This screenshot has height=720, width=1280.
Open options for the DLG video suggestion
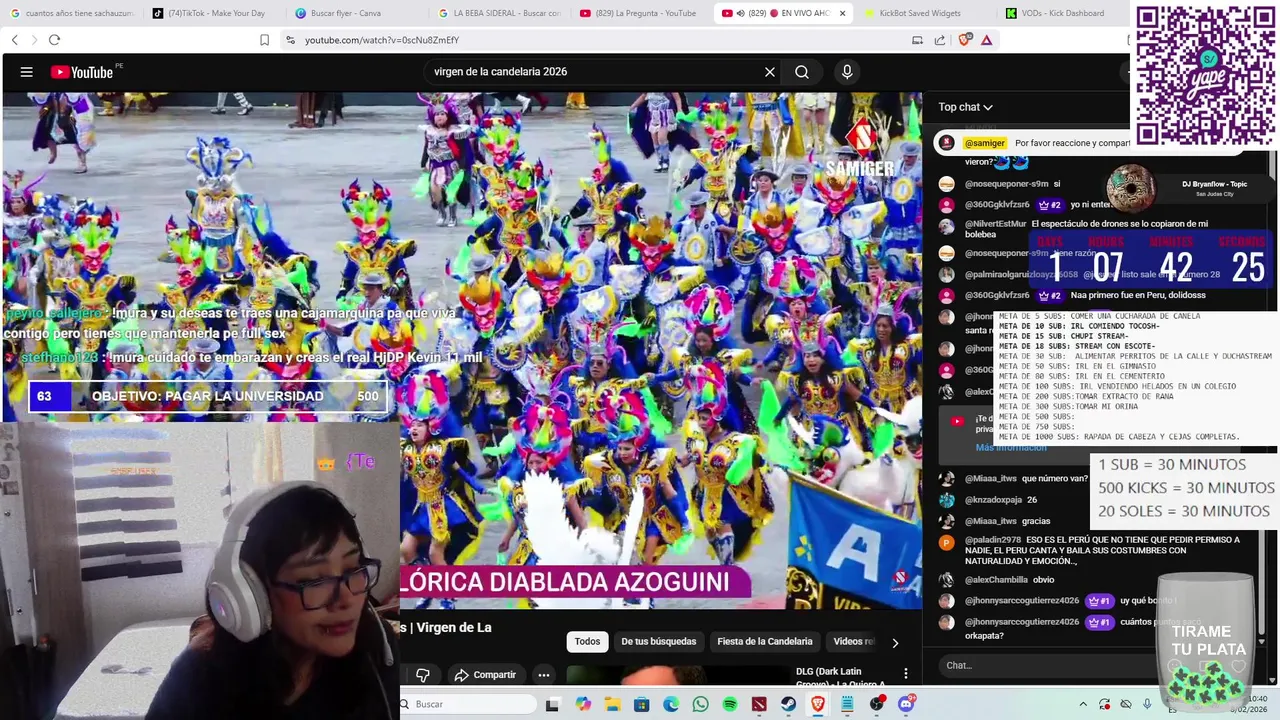906,674
